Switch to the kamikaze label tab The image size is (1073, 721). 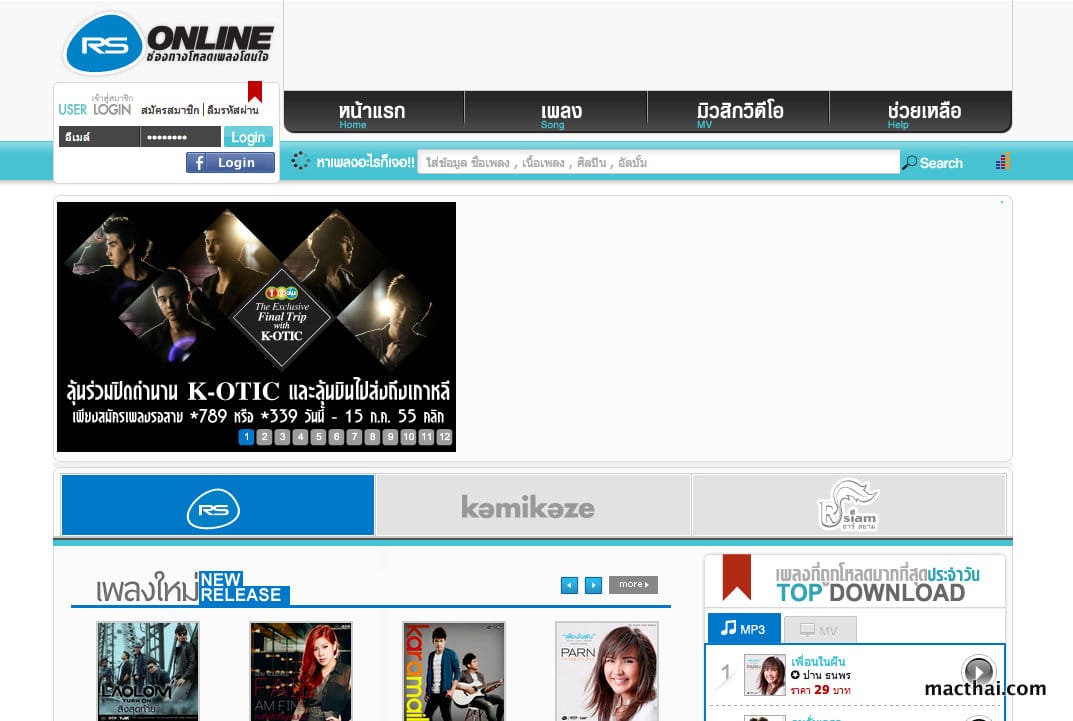tap(533, 505)
